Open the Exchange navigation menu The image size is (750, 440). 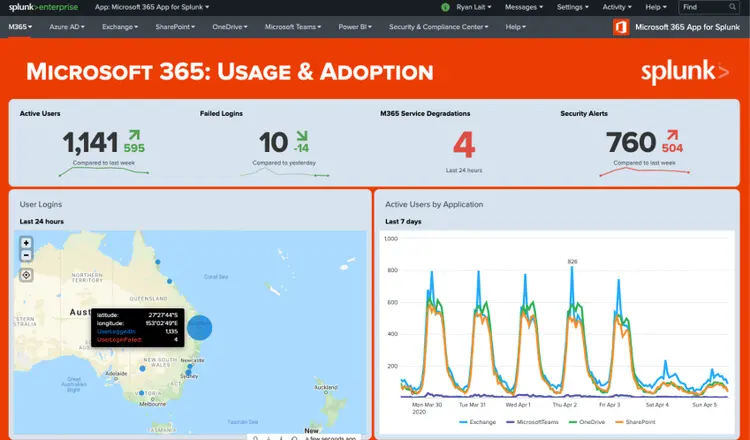point(120,27)
